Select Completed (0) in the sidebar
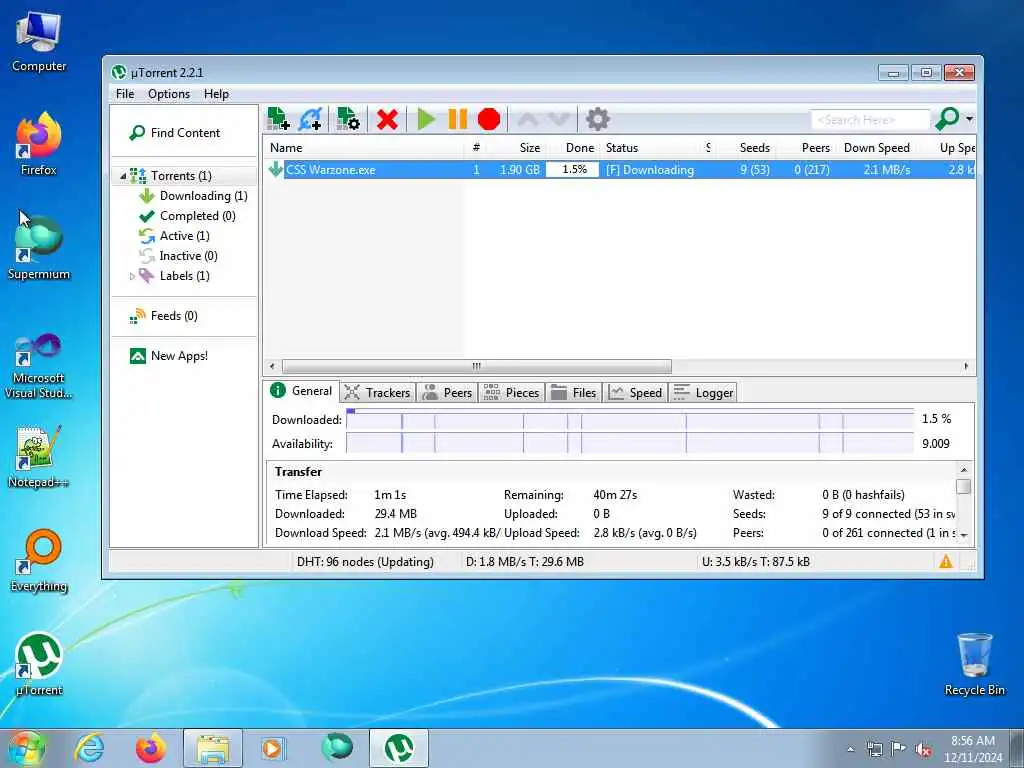1024x768 pixels. pos(187,216)
